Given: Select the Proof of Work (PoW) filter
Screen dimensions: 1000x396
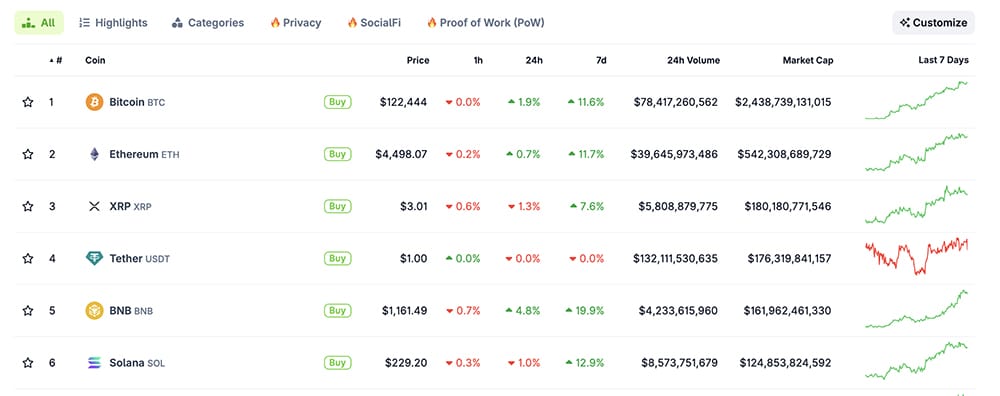Looking at the screenshot, I should (485, 23).
